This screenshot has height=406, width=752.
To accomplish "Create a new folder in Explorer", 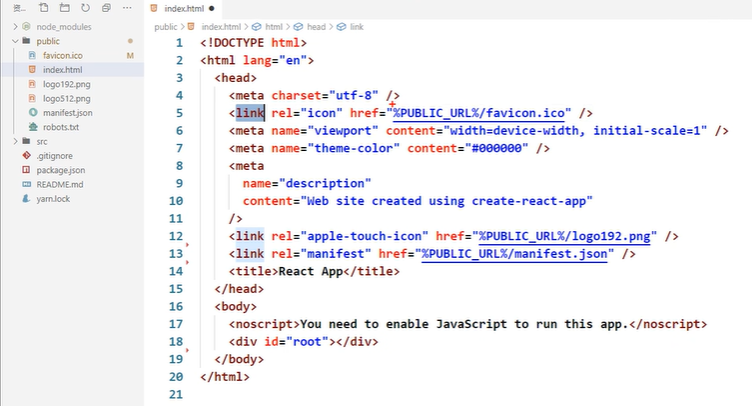I will (x=64, y=8).
